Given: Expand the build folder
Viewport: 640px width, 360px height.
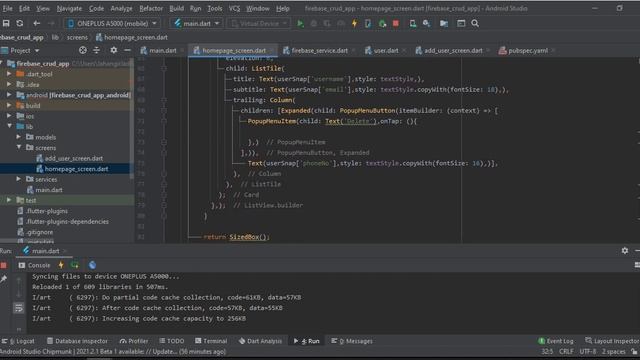Looking at the screenshot, I should 9,105.
